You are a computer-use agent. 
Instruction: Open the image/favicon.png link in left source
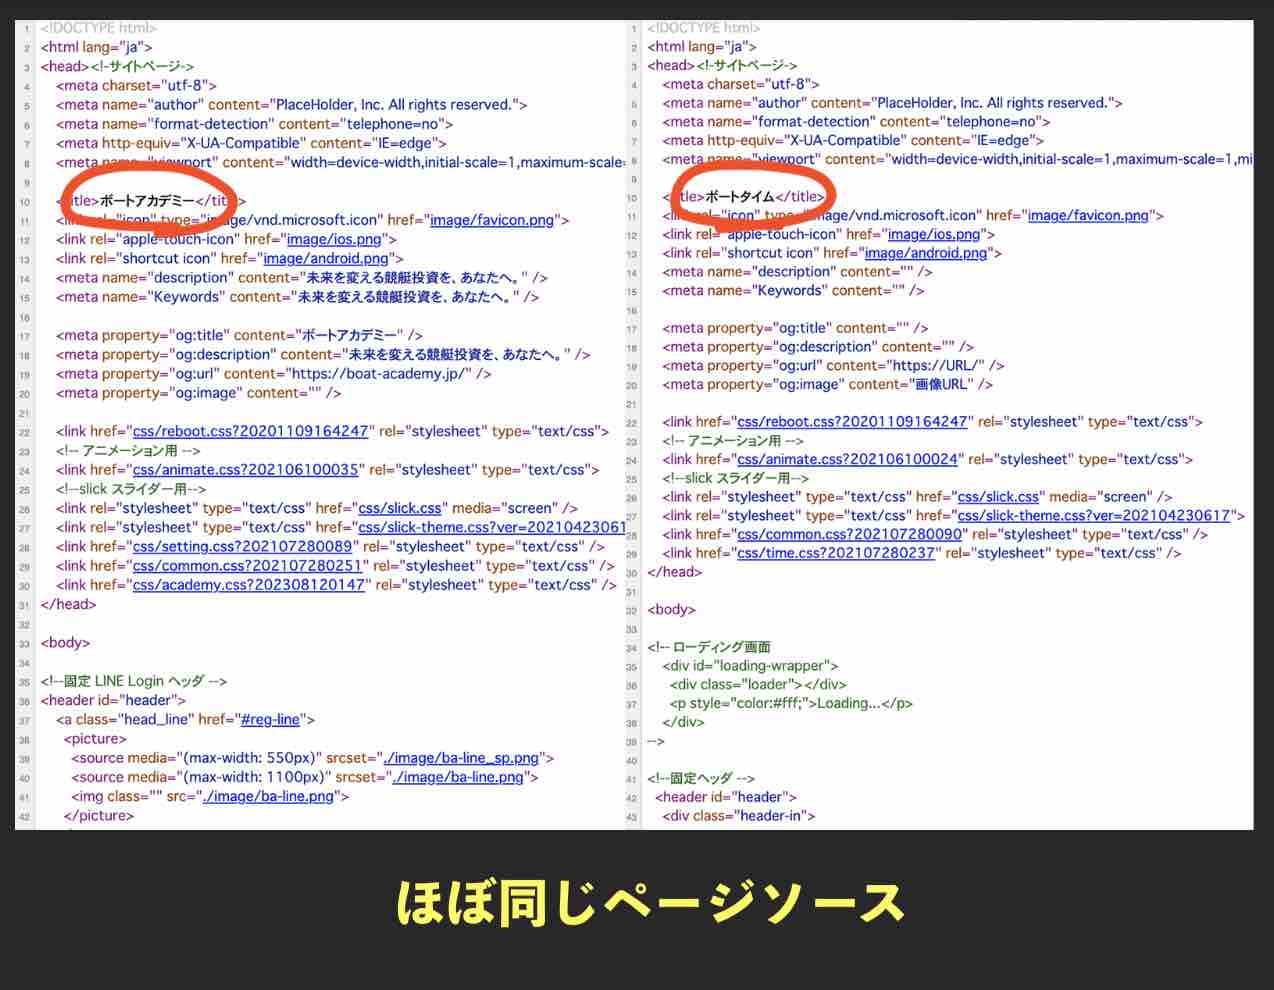[494, 220]
